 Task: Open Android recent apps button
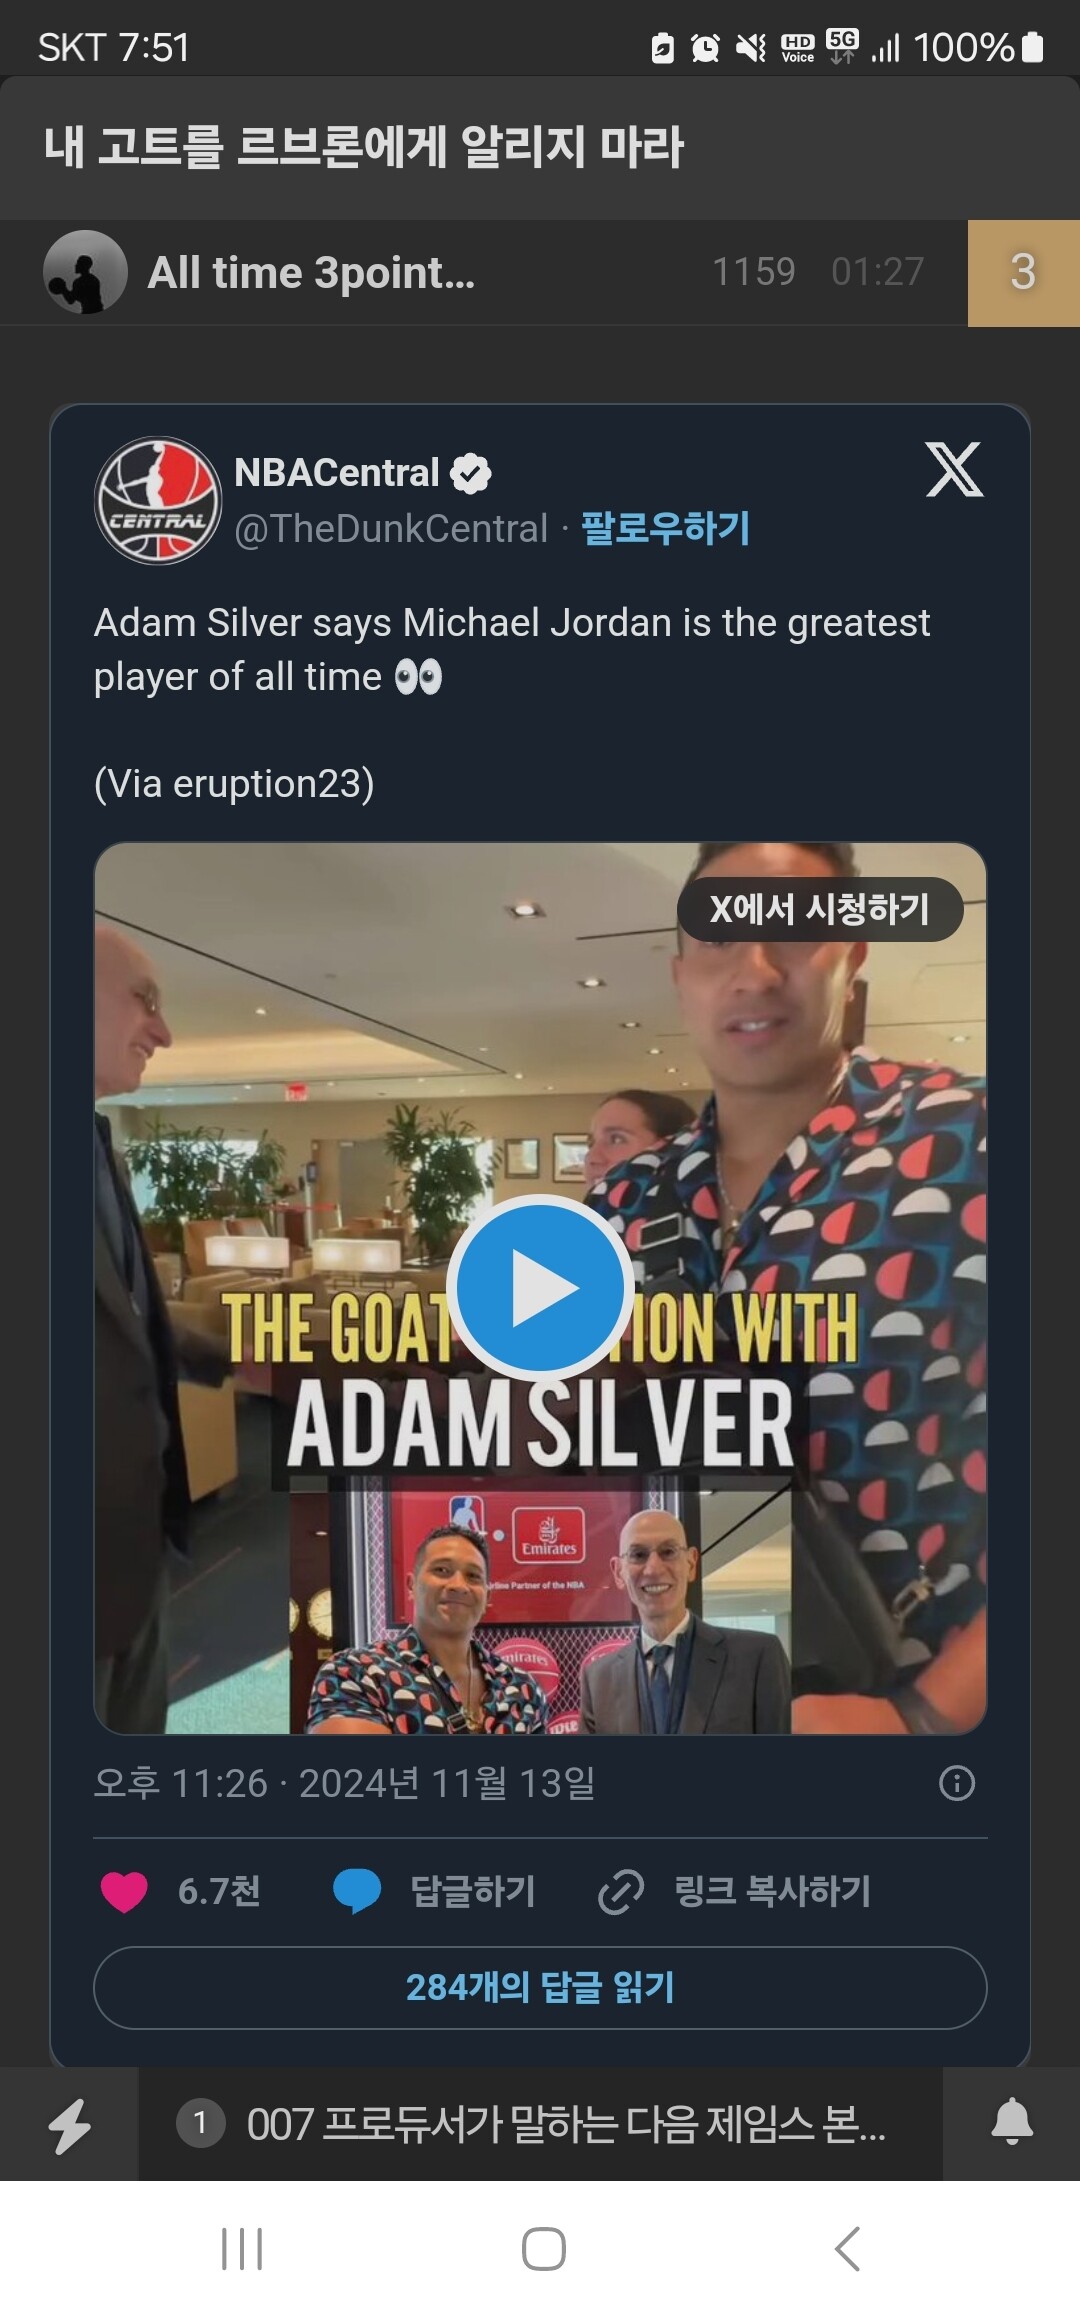(x=242, y=2249)
